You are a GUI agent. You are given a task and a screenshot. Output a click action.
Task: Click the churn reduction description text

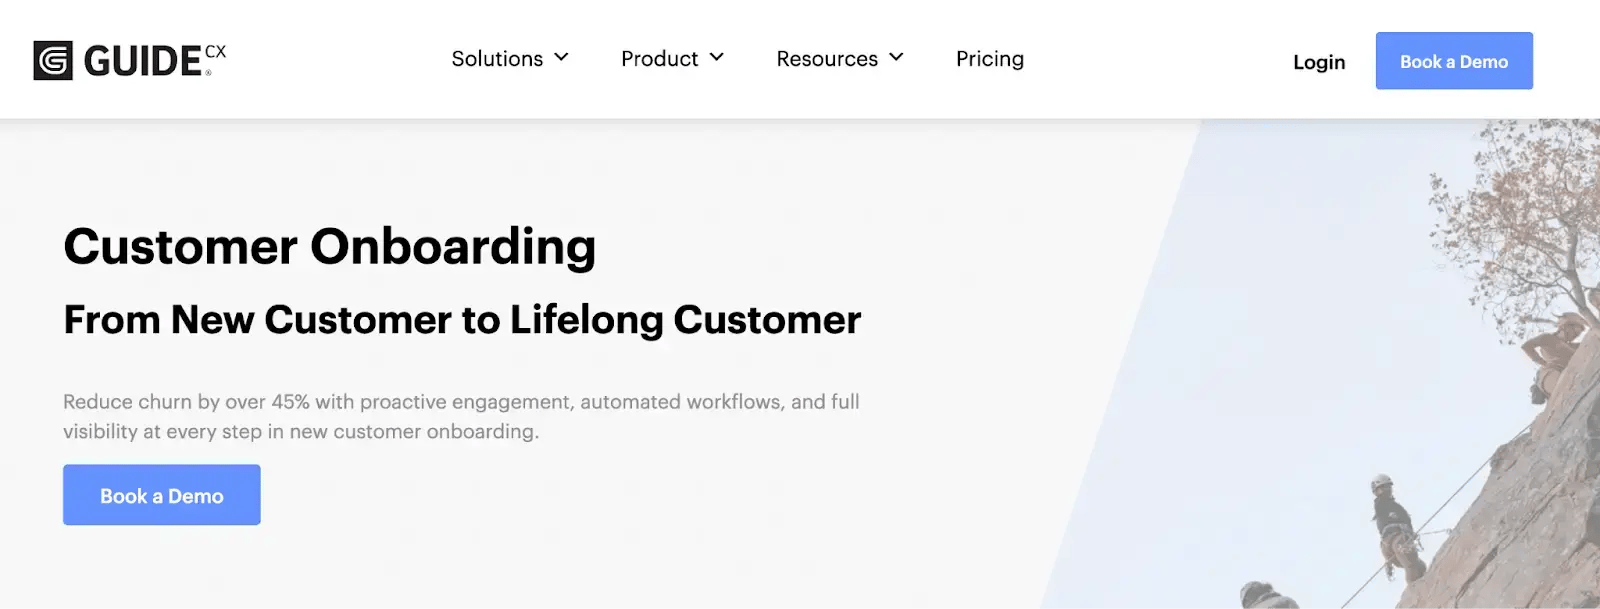(462, 416)
